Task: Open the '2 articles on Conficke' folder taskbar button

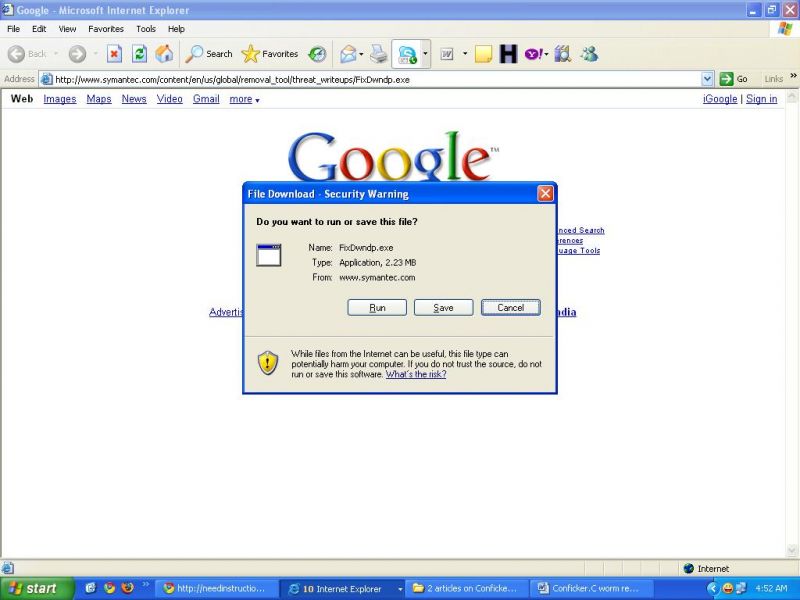Action: (x=467, y=588)
